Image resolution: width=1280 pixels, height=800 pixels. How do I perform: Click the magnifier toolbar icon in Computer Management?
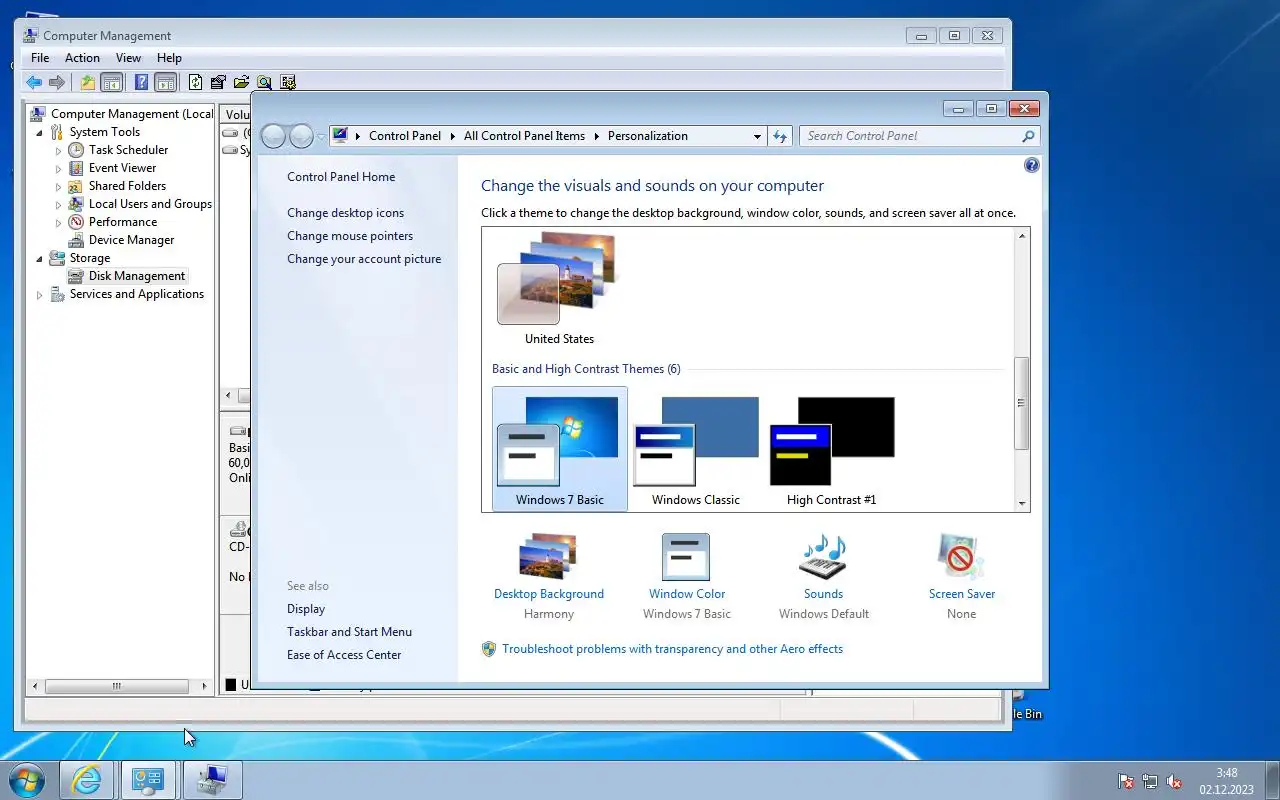coord(264,83)
